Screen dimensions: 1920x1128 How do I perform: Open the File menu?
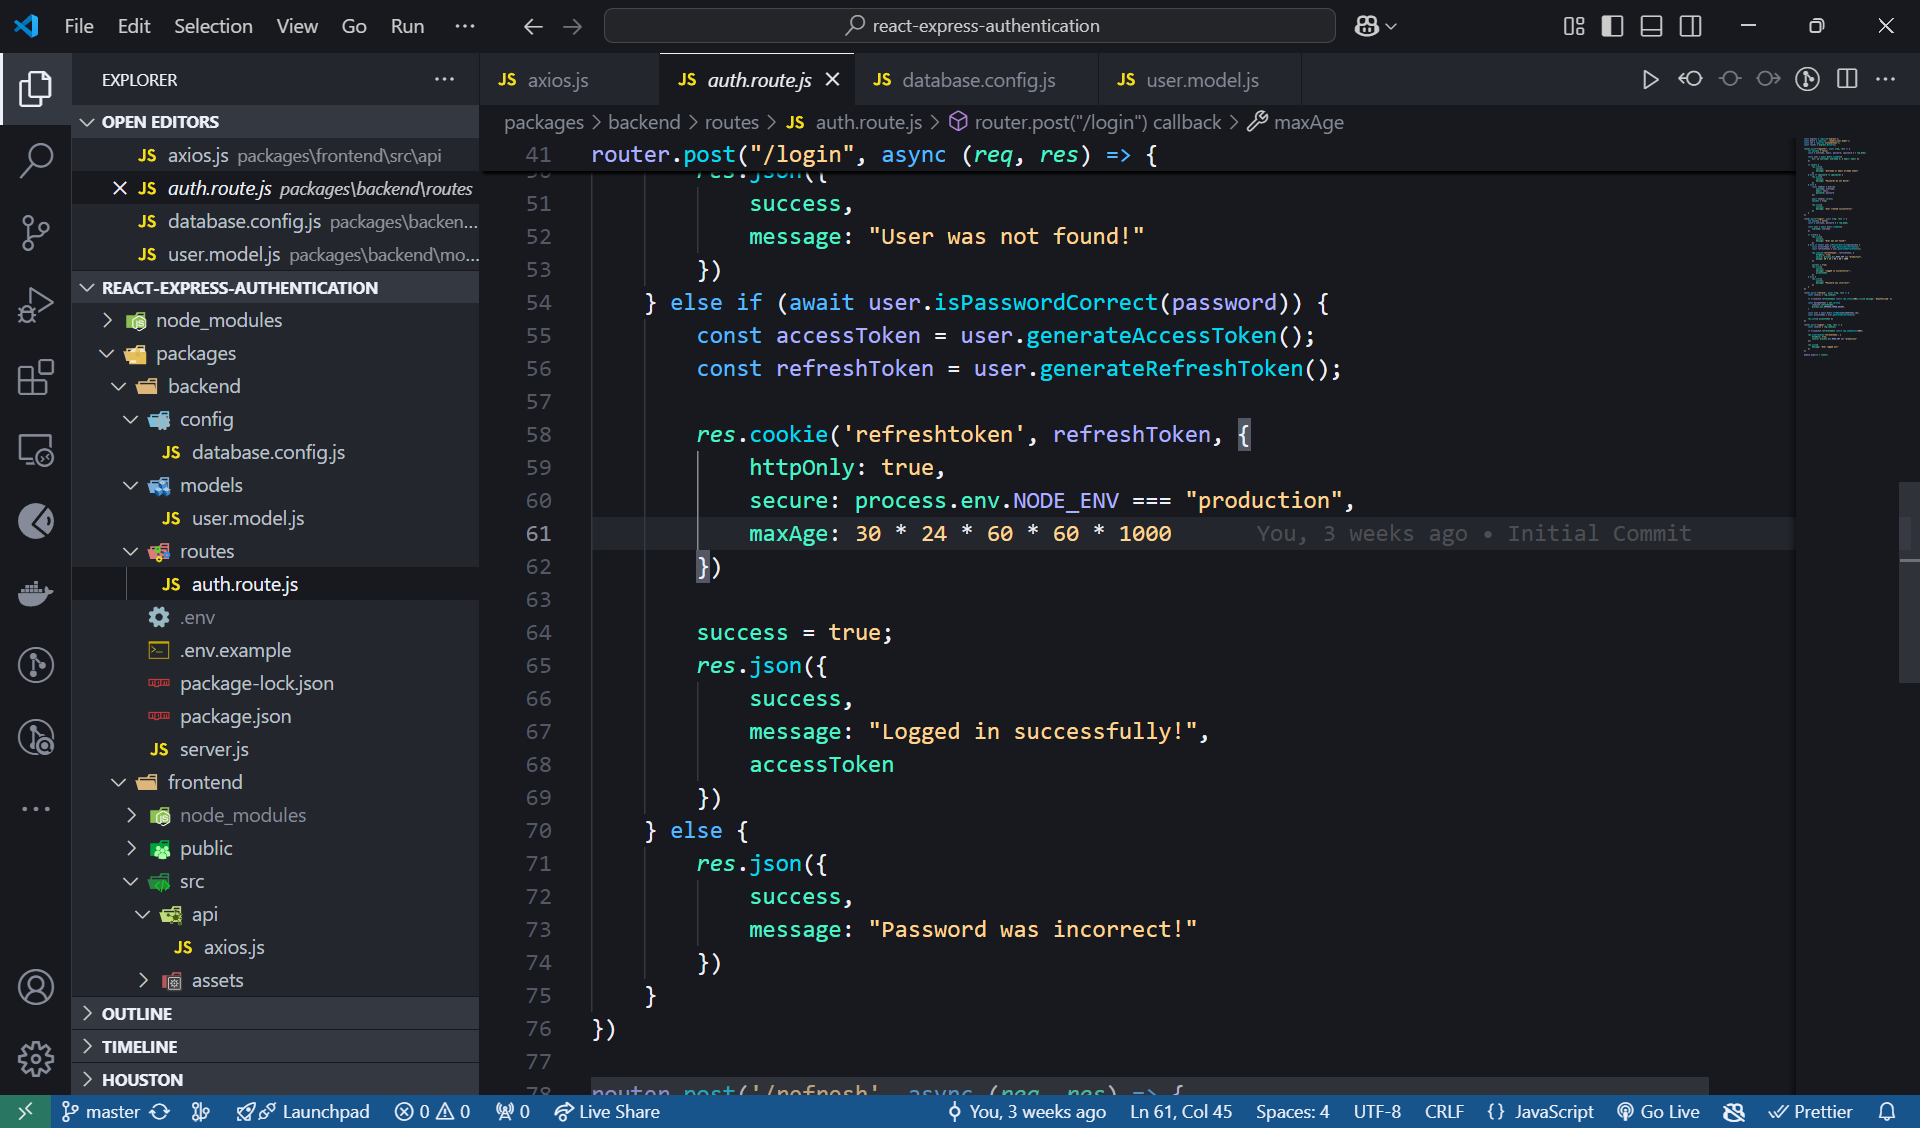[x=79, y=26]
